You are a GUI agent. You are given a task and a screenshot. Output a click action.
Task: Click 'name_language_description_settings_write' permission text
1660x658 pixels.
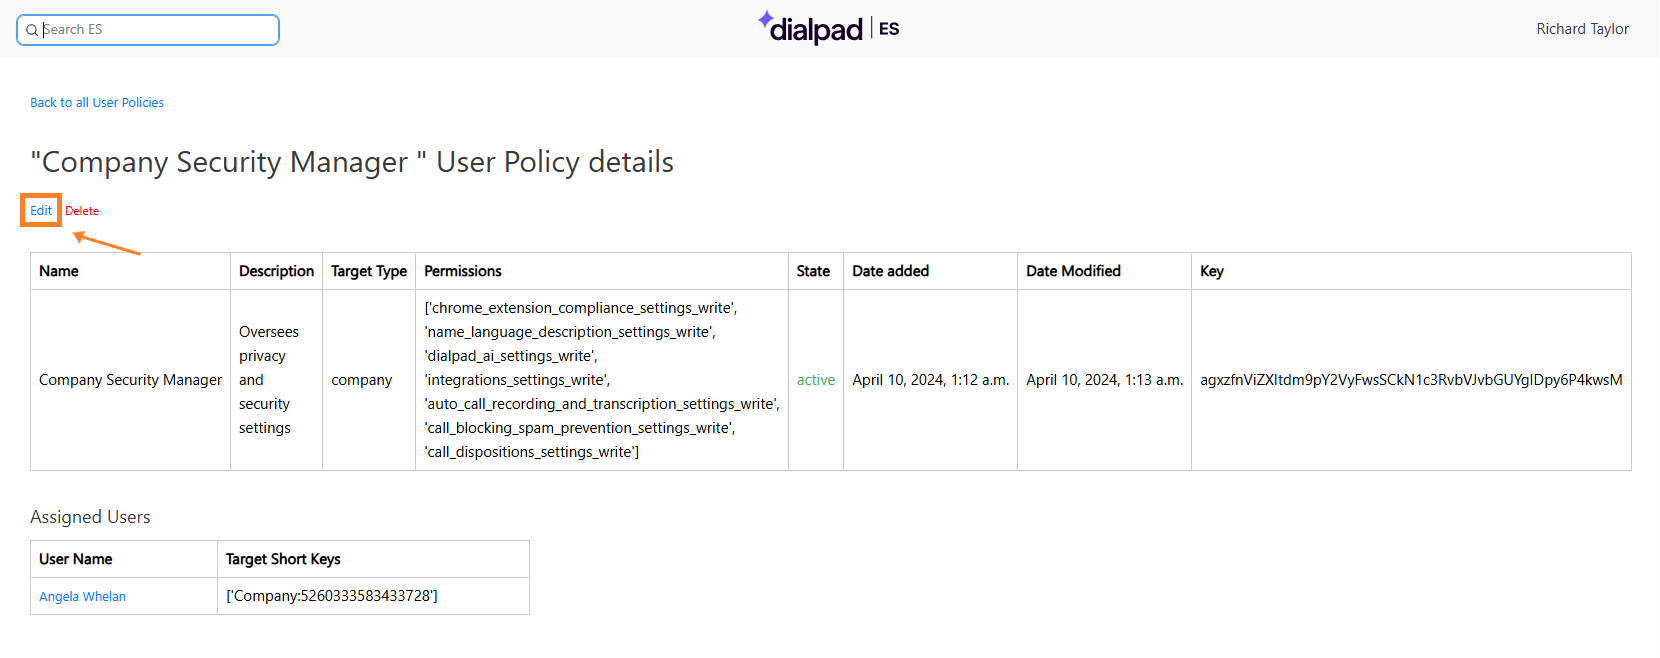point(570,332)
